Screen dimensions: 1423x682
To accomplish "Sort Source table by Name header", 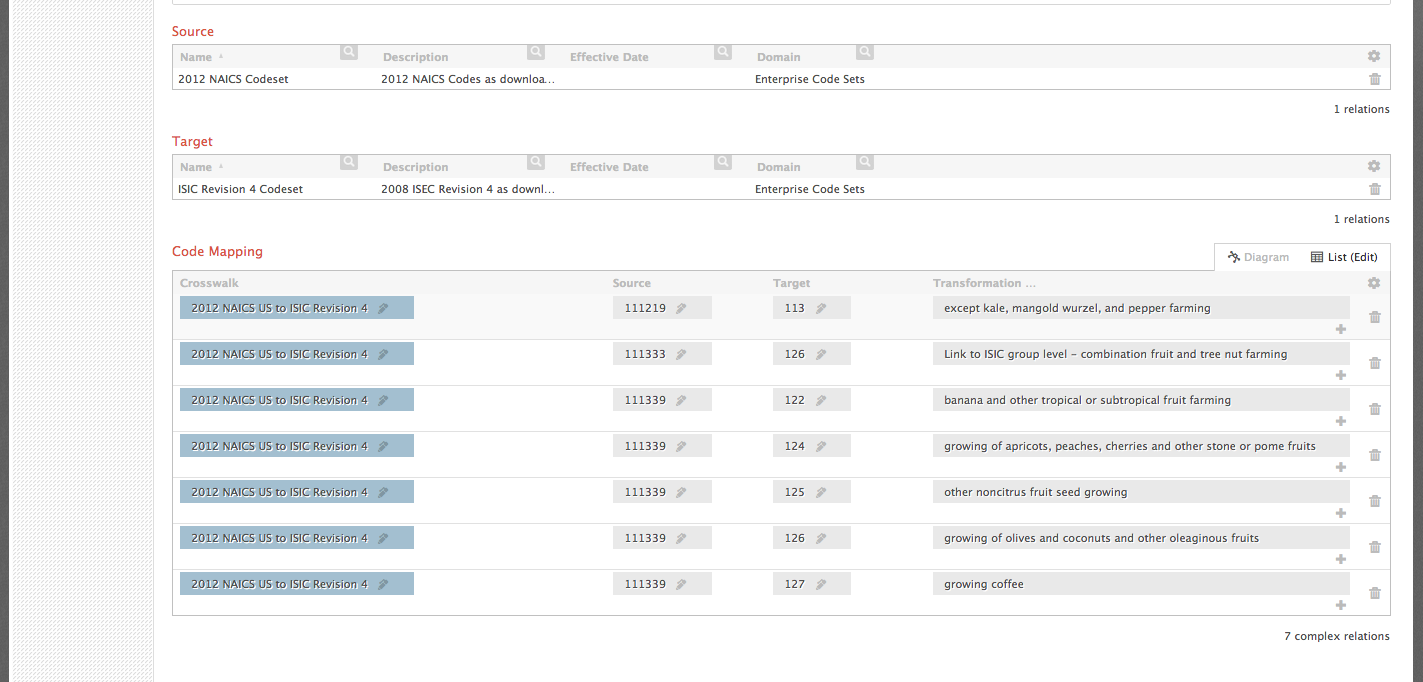I will [196, 57].
